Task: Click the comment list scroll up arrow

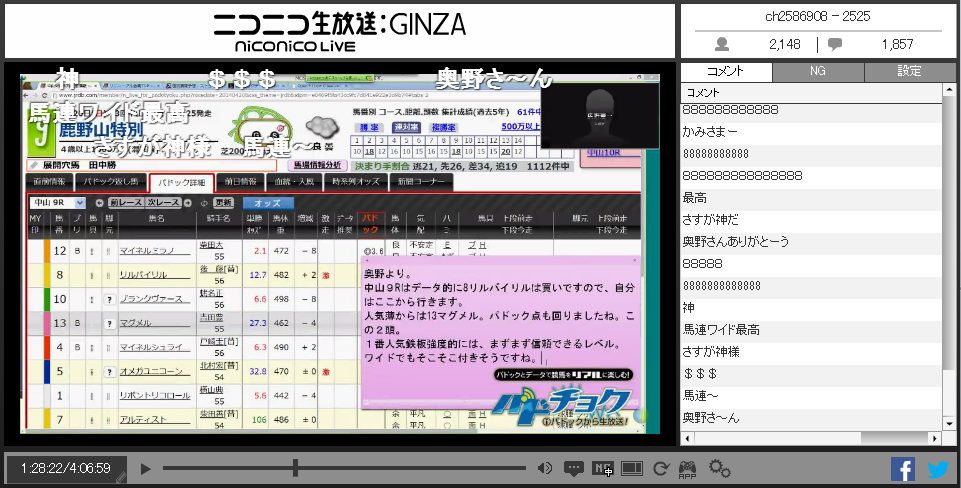Action: coord(949,90)
